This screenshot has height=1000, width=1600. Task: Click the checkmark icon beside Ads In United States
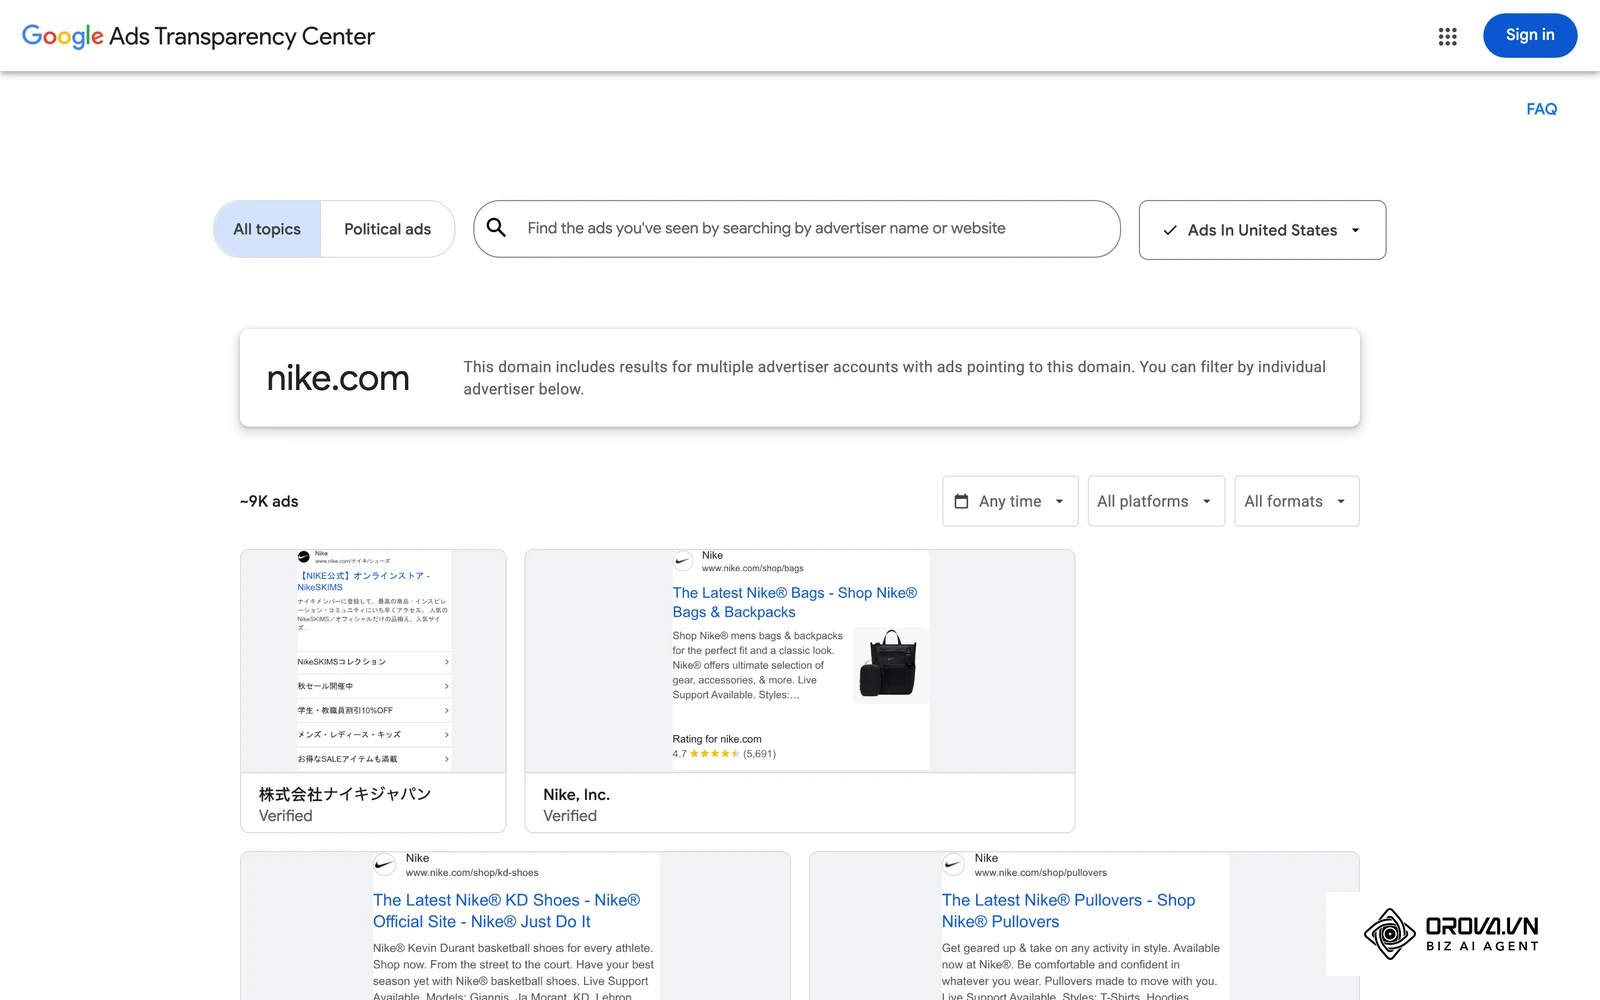coord(1170,230)
